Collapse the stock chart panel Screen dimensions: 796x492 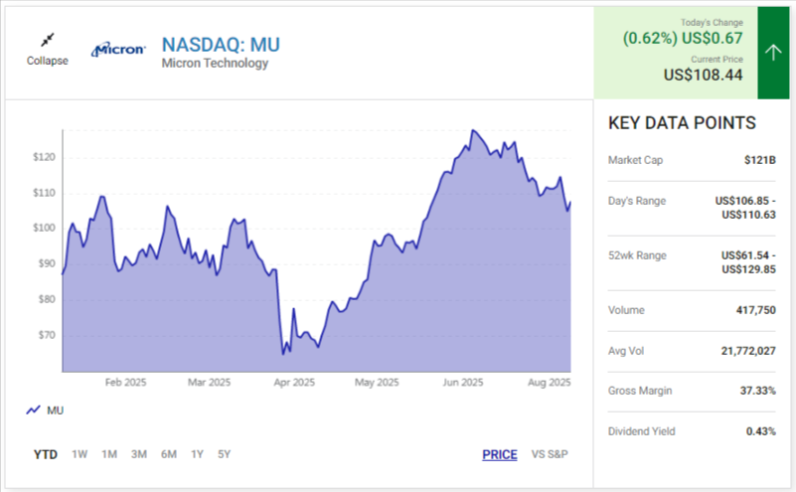(x=47, y=60)
